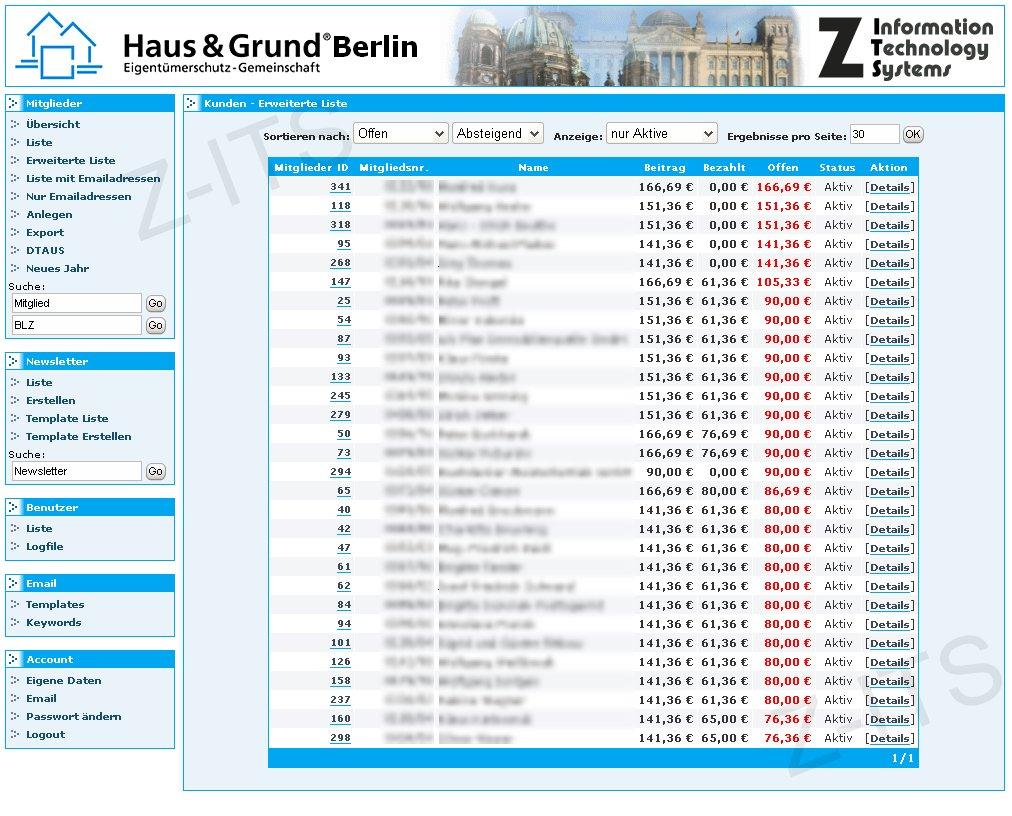Click Details for member 237
This screenshot has height=816, width=1012.
click(x=890, y=700)
